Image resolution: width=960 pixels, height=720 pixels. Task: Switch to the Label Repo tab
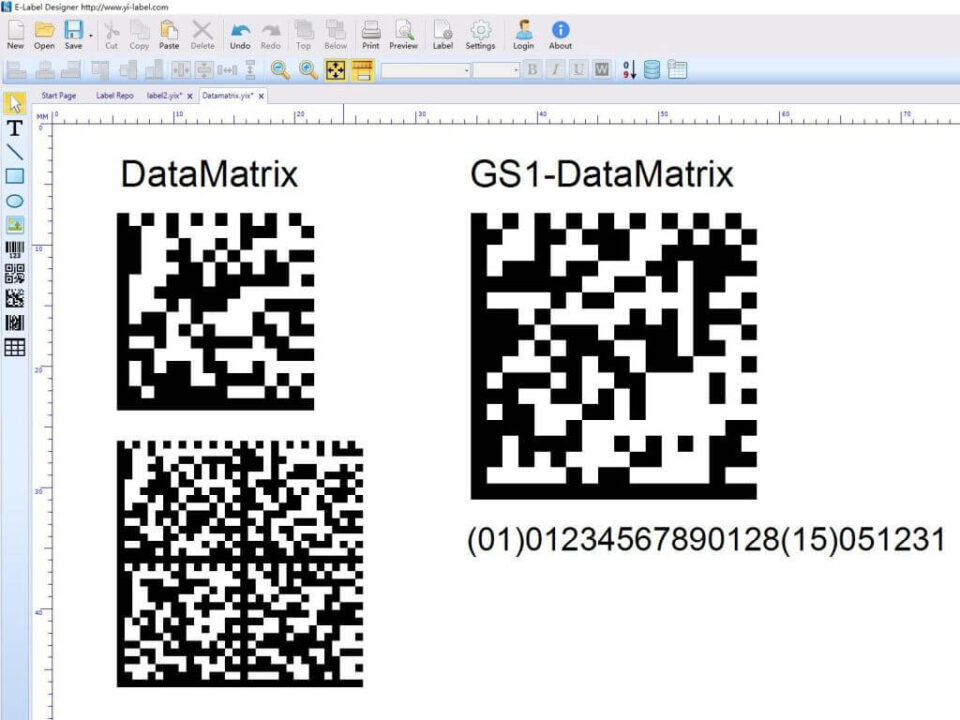114,96
